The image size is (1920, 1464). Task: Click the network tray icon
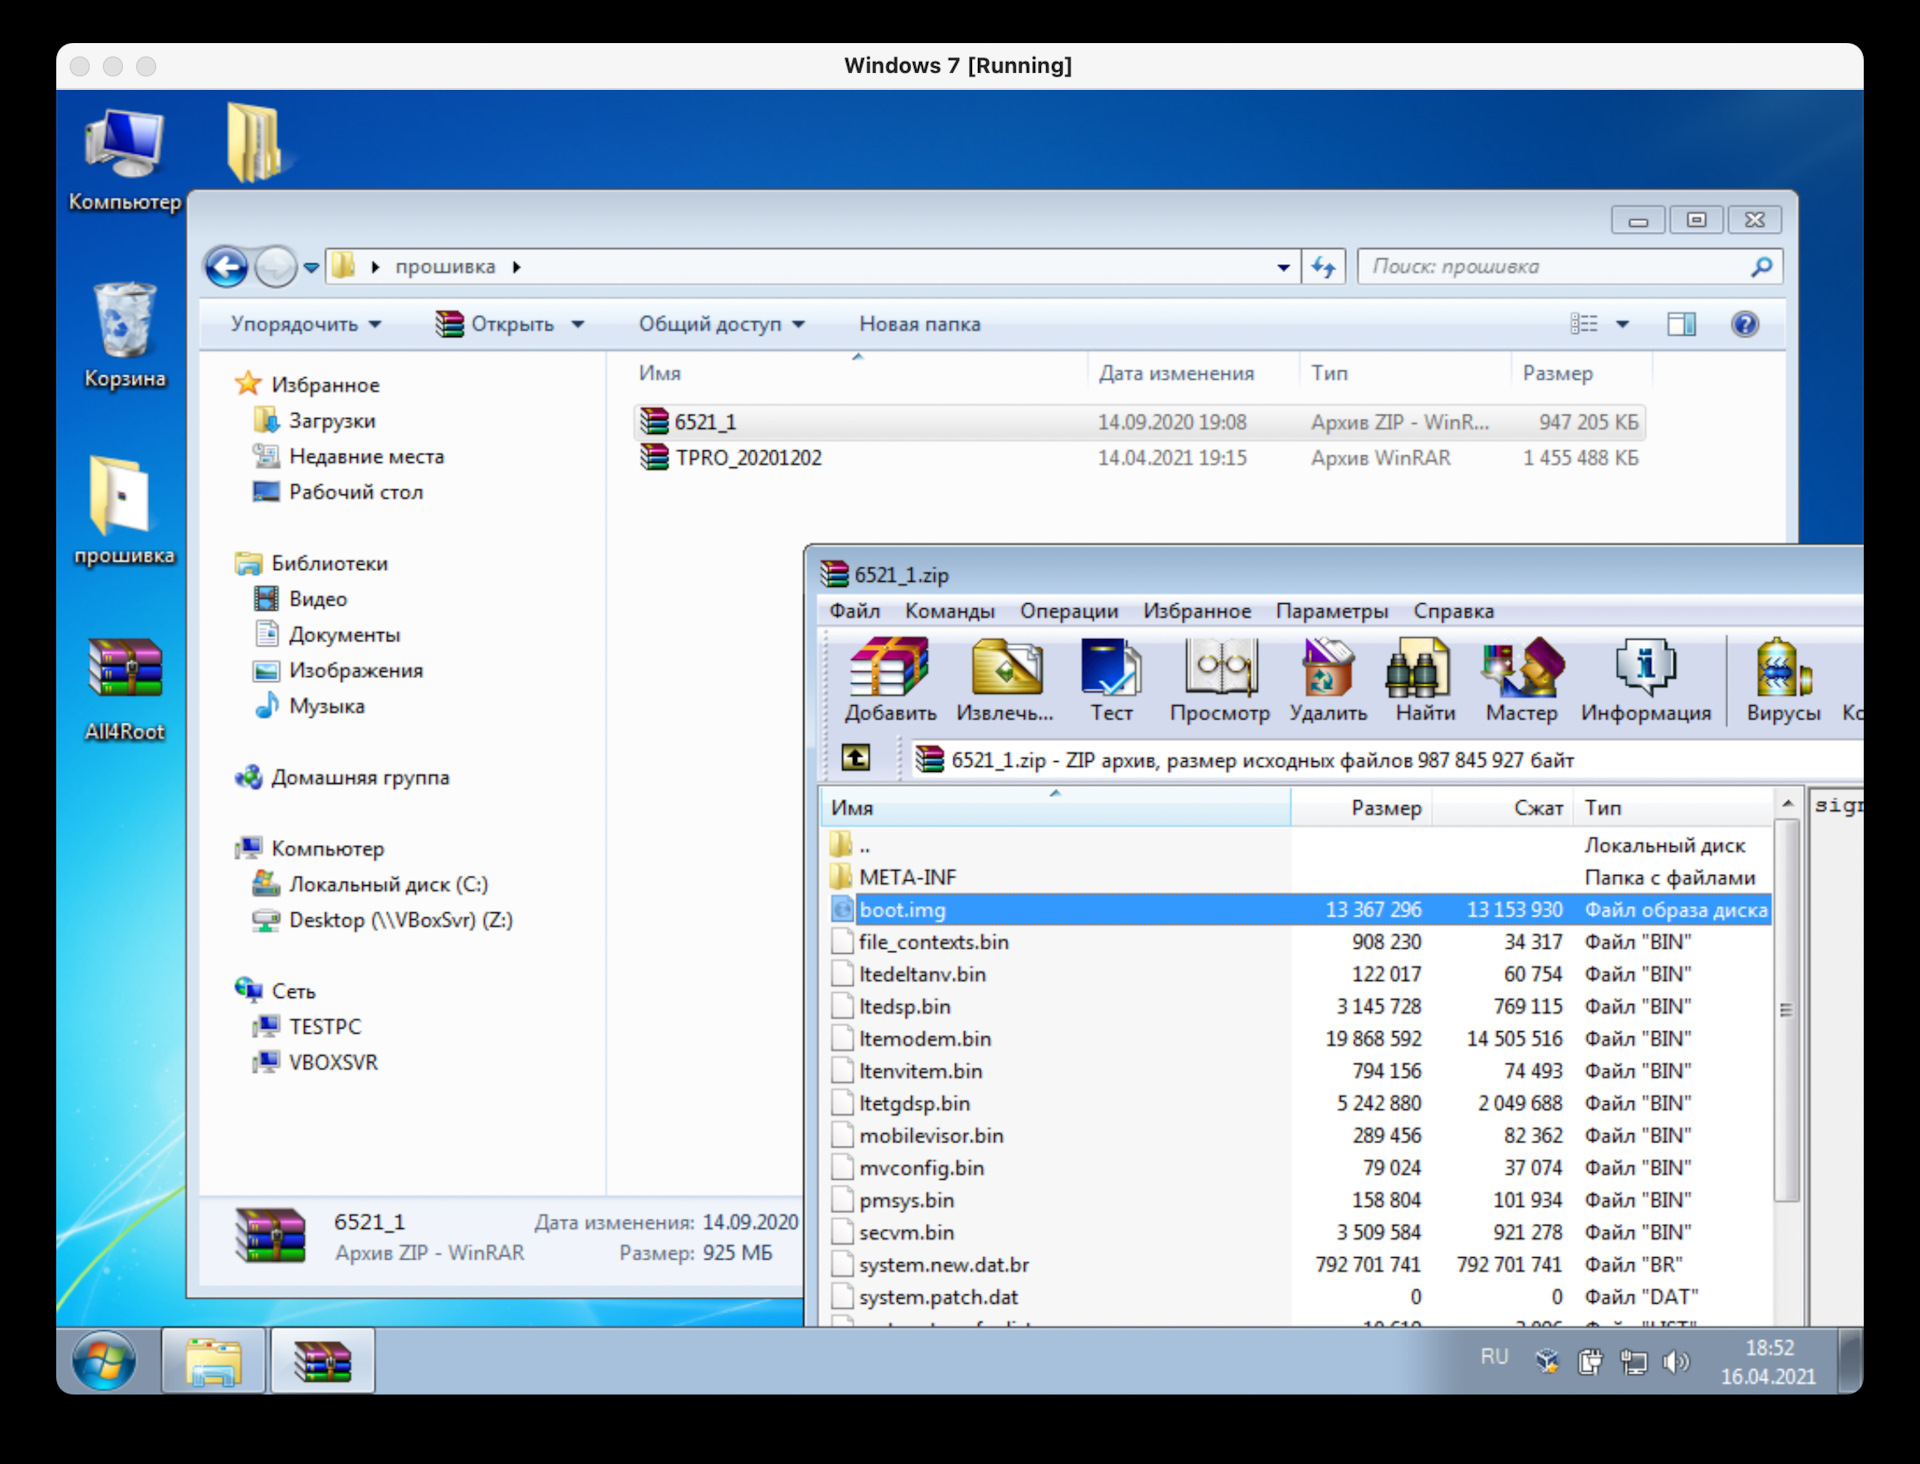[x=1633, y=1361]
